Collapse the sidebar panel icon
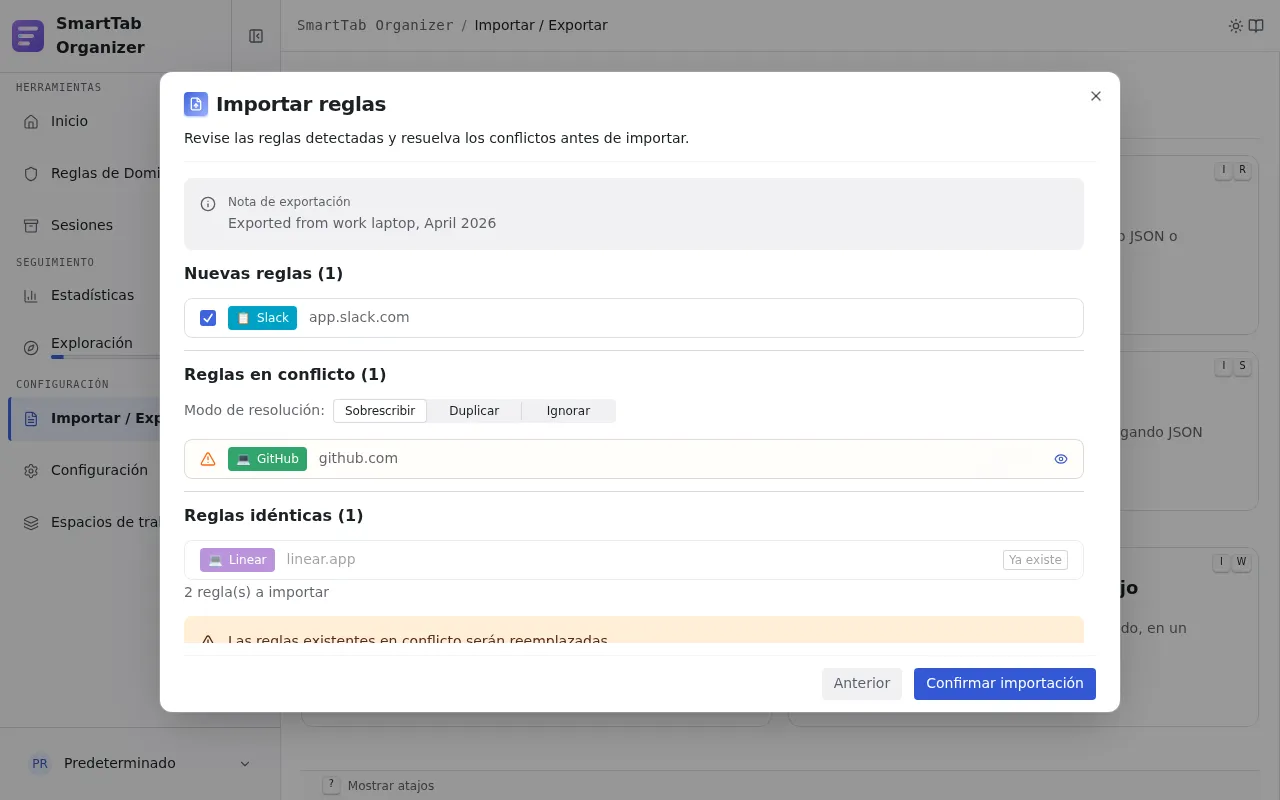 click(256, 36)
